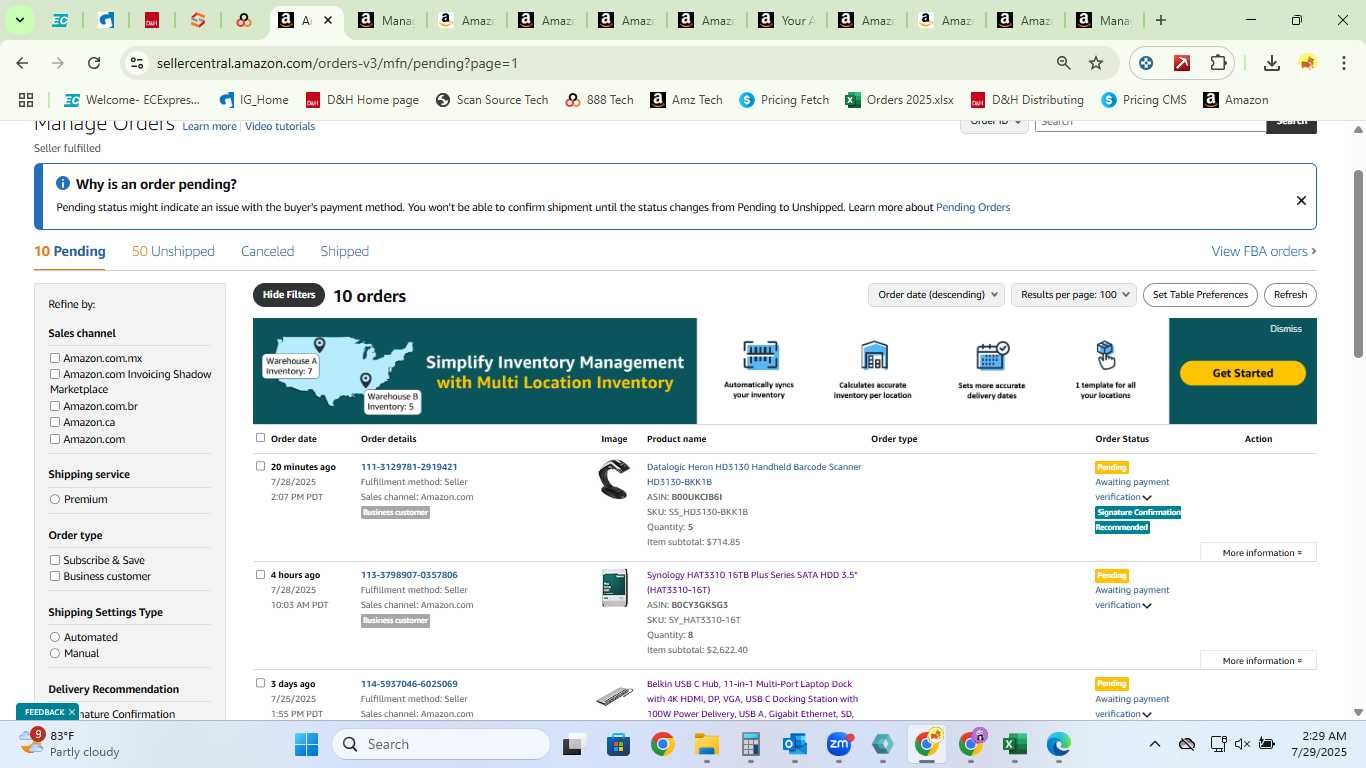This screenshot has height=768, width=1366.
Task: Open the Pending Orders help link
Action: point(973,208)
